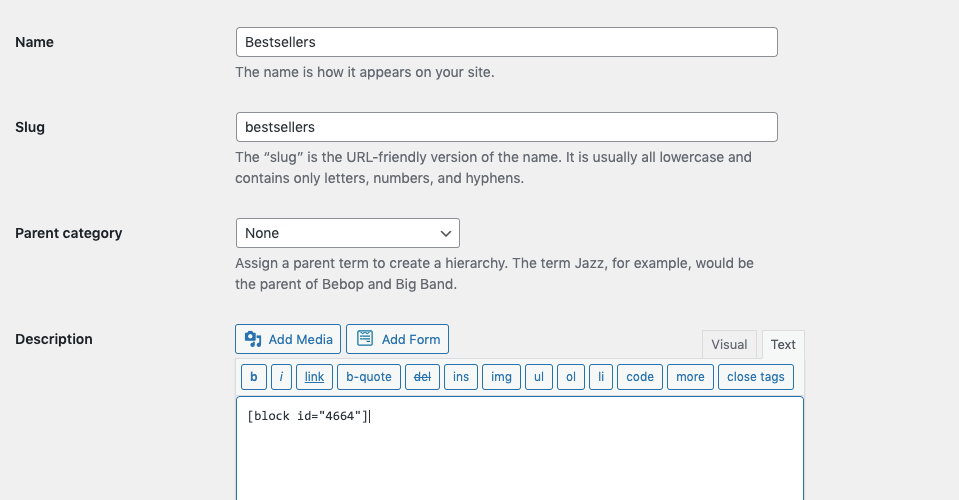Apply italic using the i quicktag
The width and height of the screenshot is (959, 500).
[x=282, y=377]
